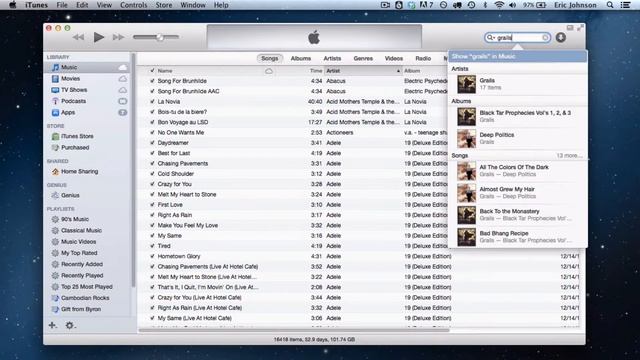Select Music in the Library sidebar
Screen dimensions: 640x360
click(x=69, y=67)
